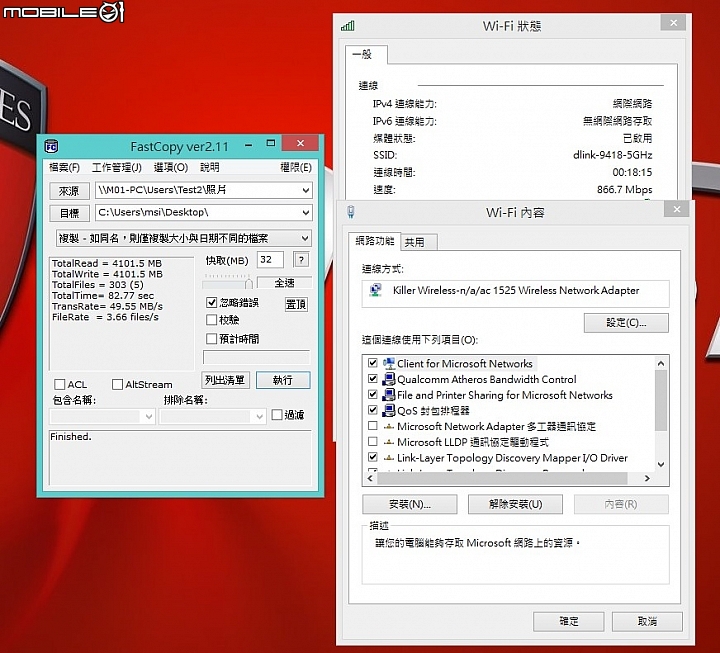This screenshot has width=720, height=653.
Task: Click the Wi-Fi properties window title icon
Action: (x=351, y=212)
